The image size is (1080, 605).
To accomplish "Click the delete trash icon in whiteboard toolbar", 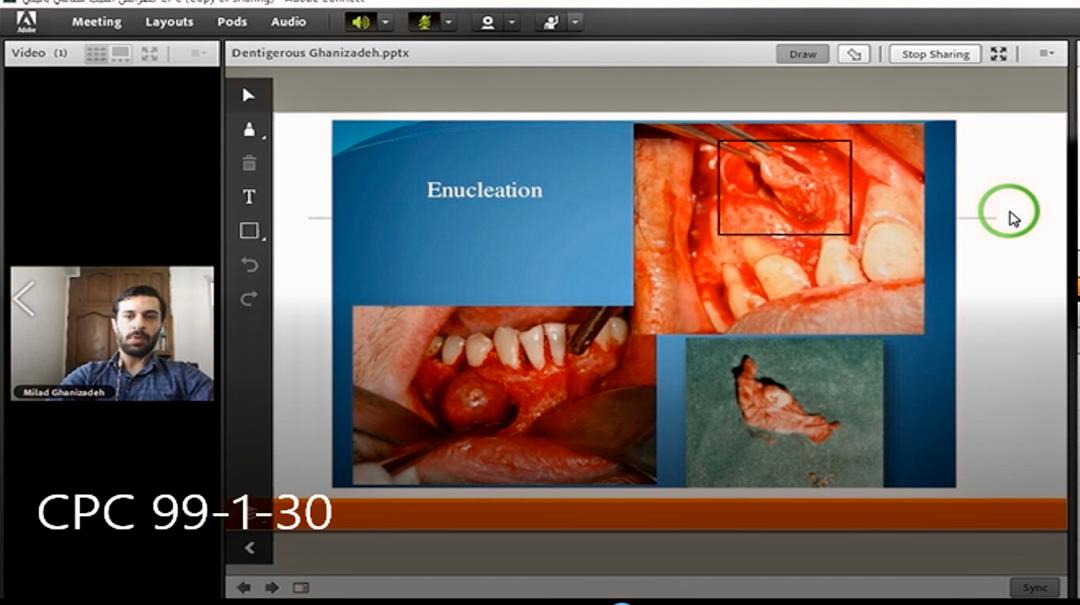I will click(249, 163).
